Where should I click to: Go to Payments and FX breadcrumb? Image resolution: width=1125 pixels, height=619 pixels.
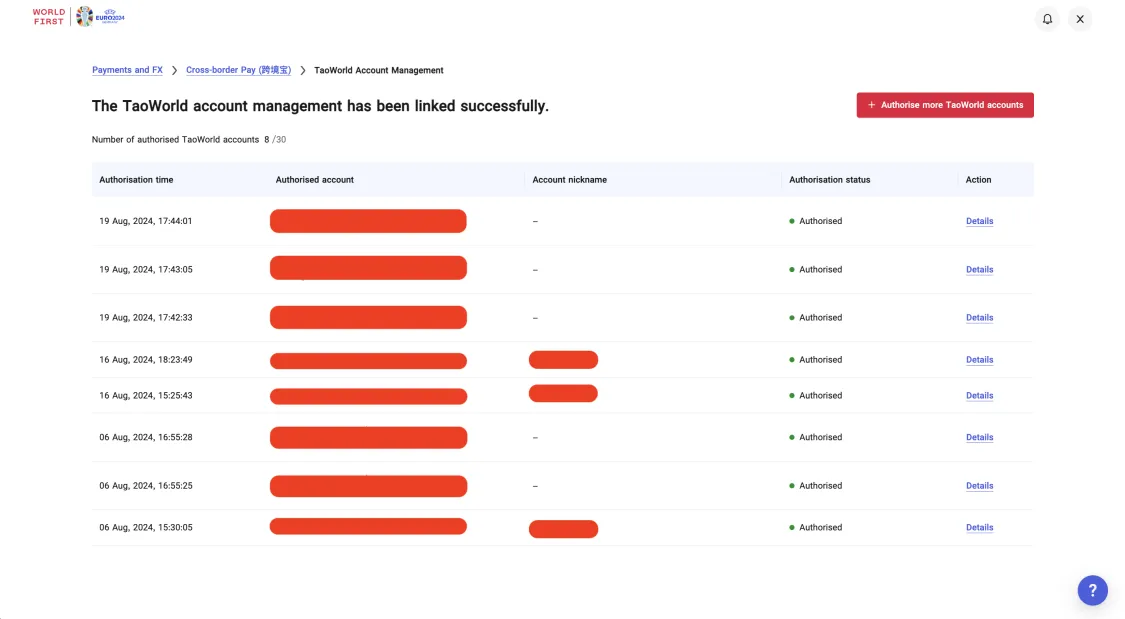pos(127,70)
